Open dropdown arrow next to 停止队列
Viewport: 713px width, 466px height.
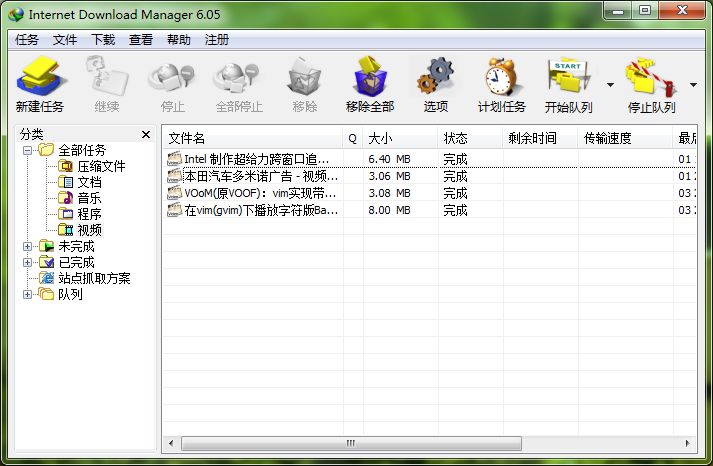tap(693, 85)
